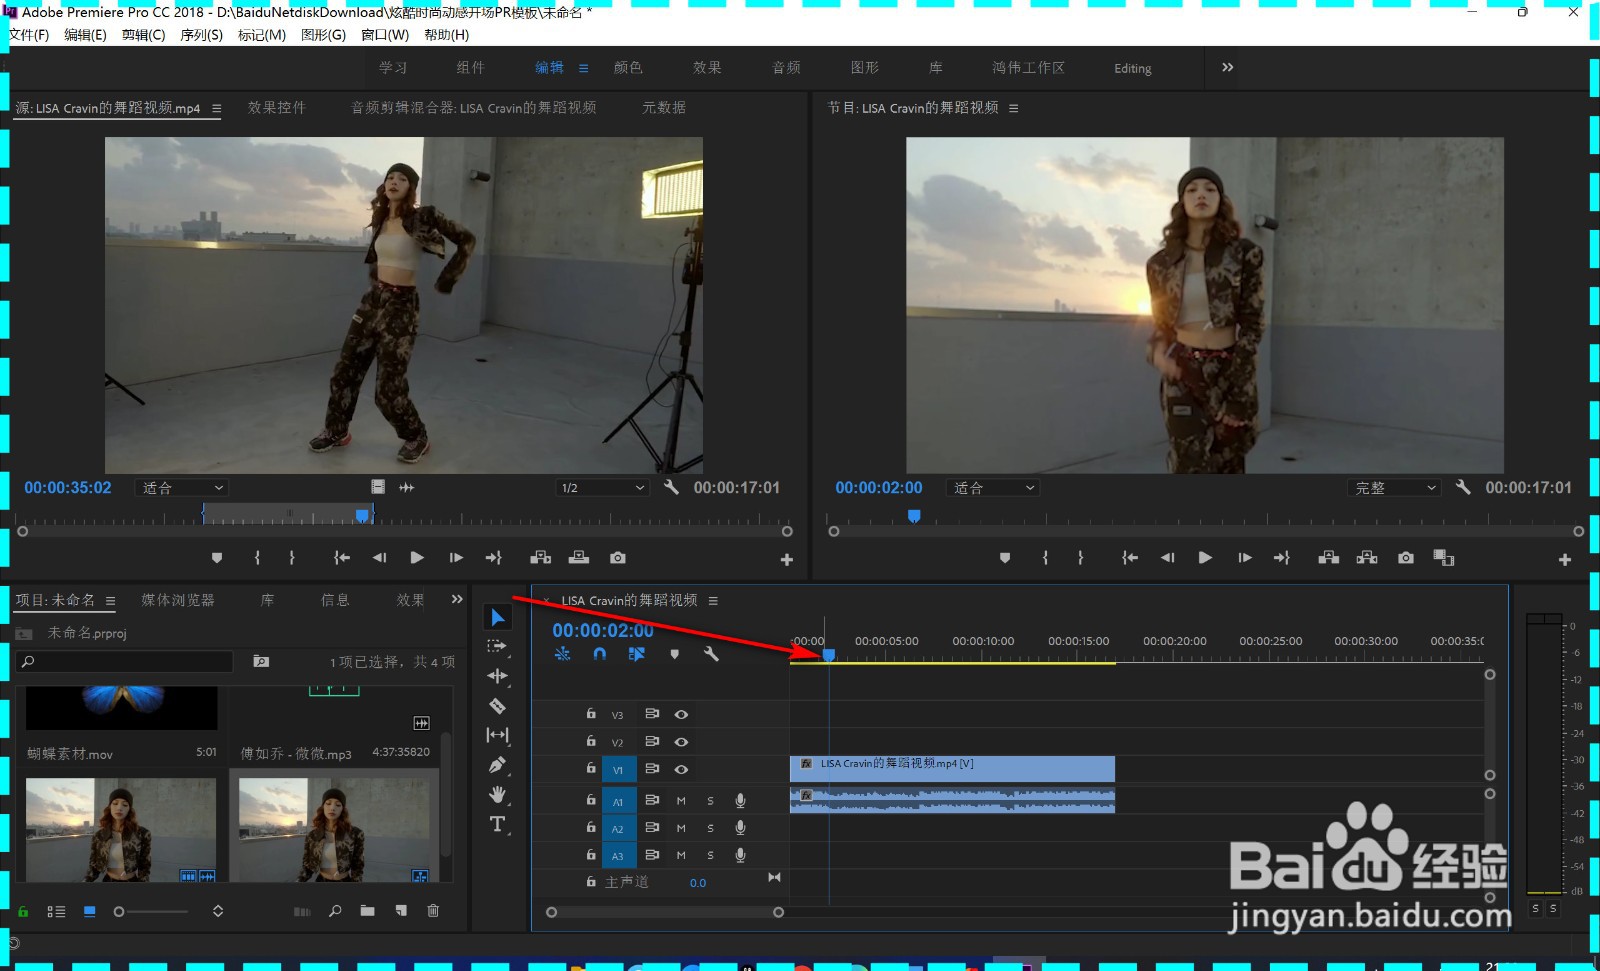Select the Type tool
The height and width of the screenshot is (971, 1600).
click(x=497, y=824)
